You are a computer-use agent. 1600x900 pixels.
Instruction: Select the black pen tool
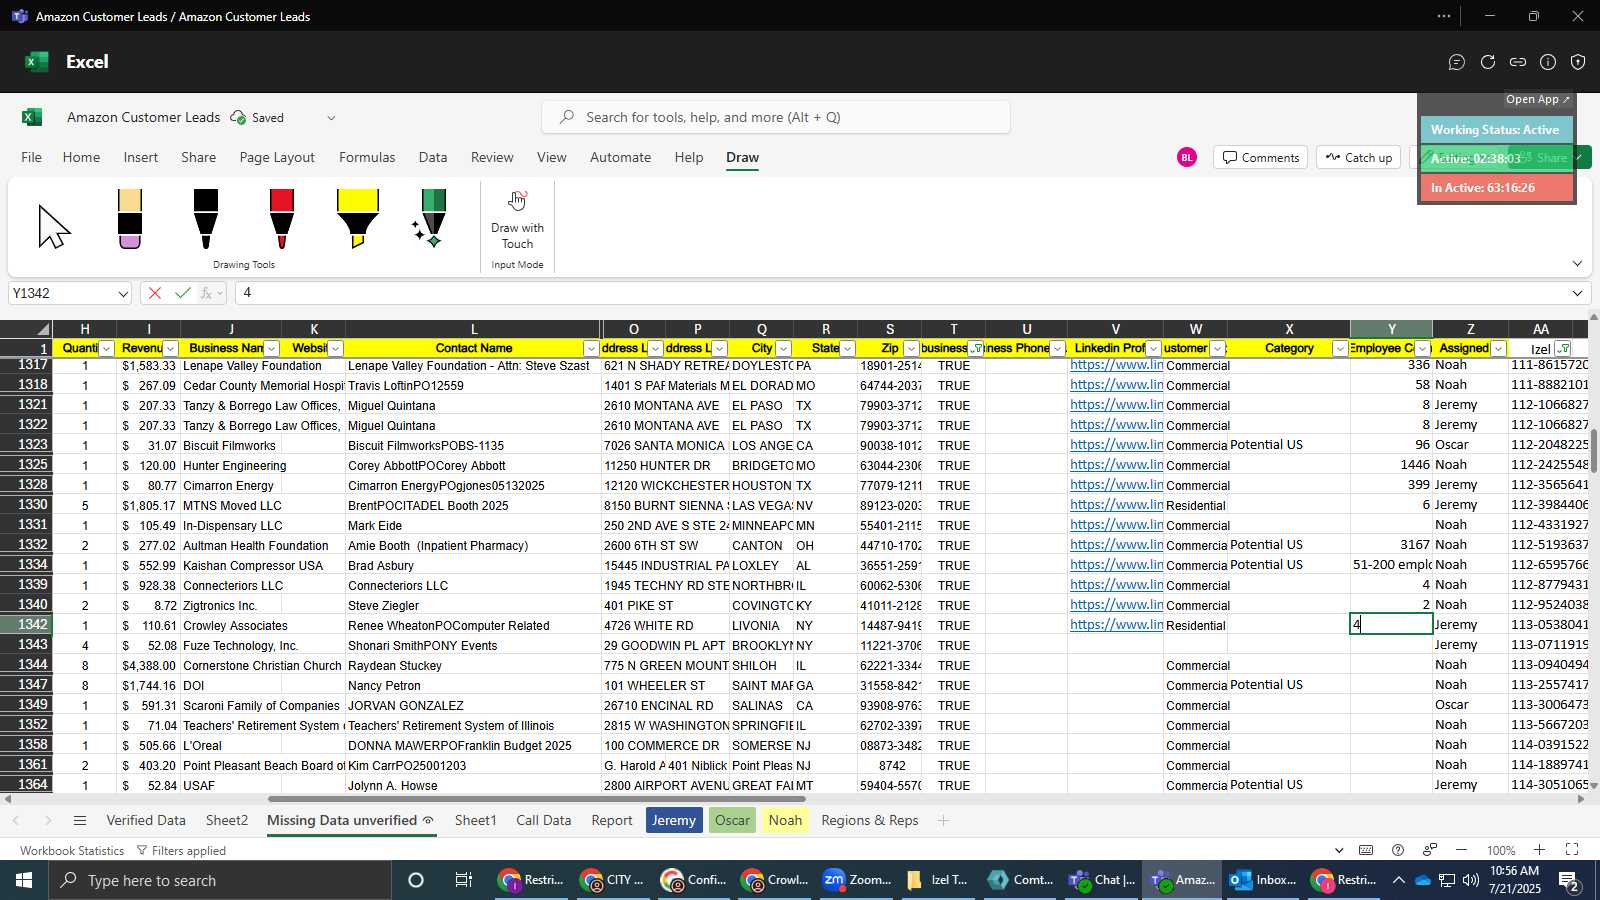pyautogui.click(x=206, y=219)
